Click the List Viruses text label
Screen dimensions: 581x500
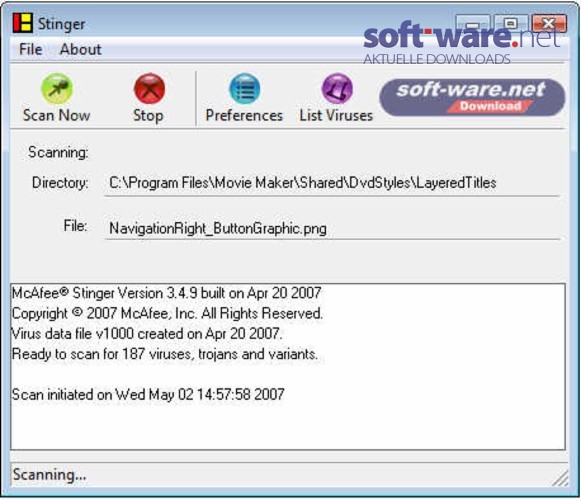point(336,115)
